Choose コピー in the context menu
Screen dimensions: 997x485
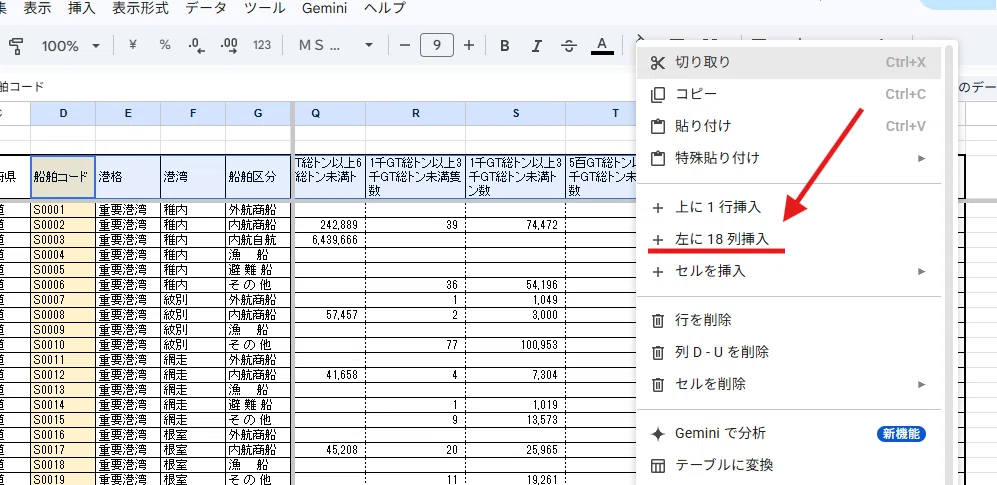(788, 94)
